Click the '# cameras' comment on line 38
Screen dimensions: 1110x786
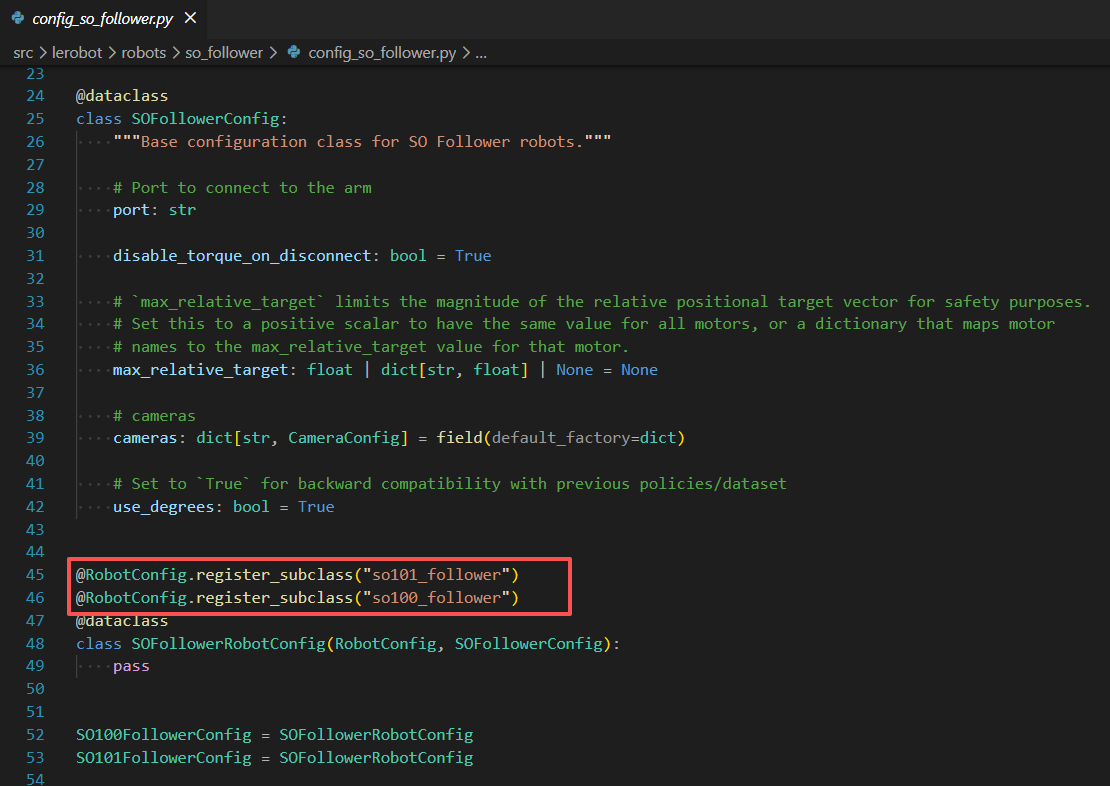click(154, 416)
